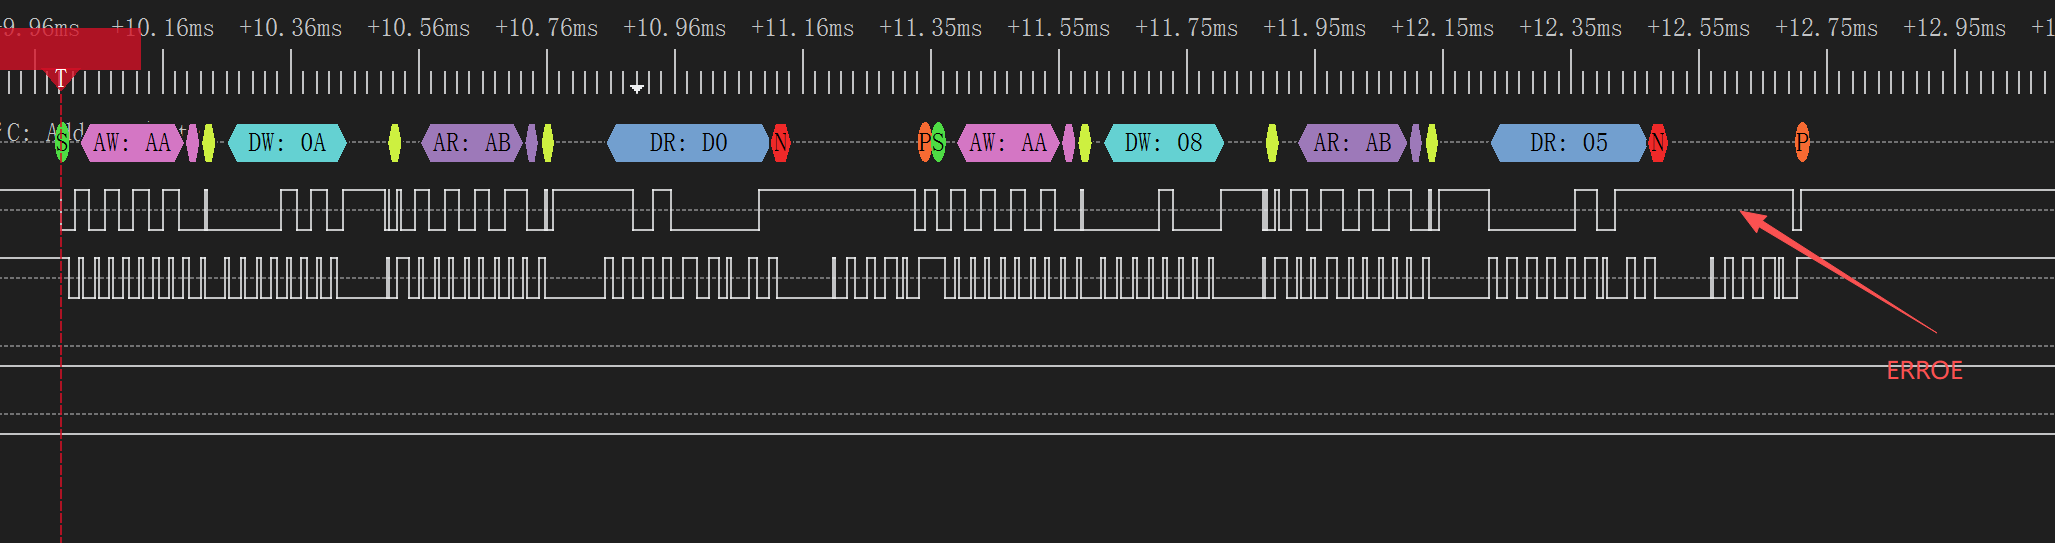The height and width of the screenshot is (543, 2055).
Task: Click the +10.56ms time label
Action: (419, 28)
